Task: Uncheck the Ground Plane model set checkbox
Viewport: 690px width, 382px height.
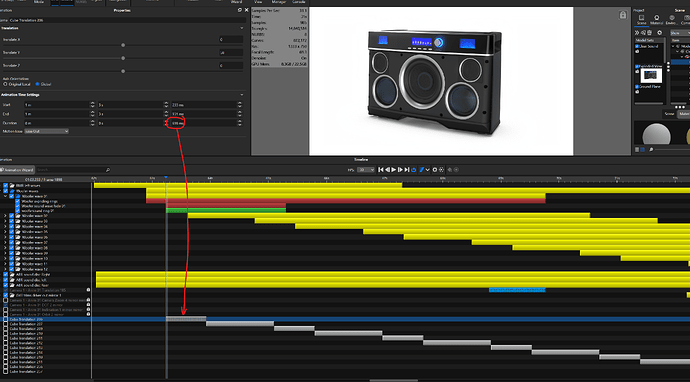Action: pos(637,87)
